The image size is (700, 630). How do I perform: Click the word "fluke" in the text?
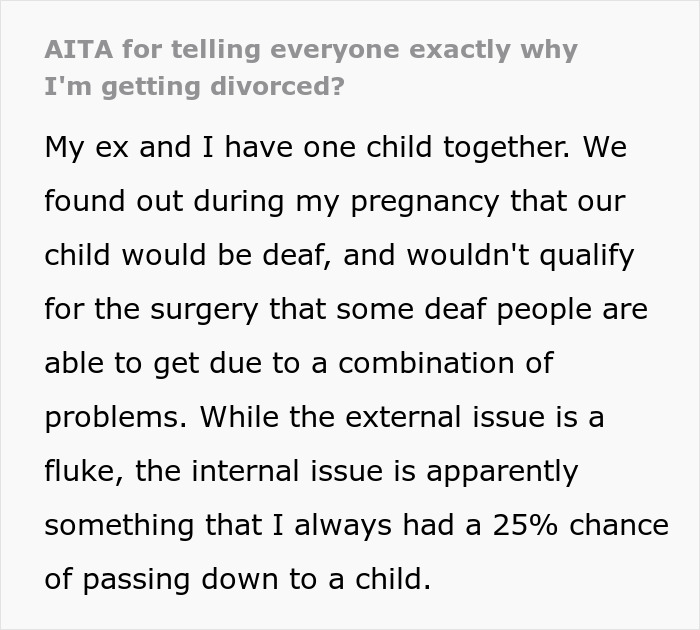pyautogui.click(x=81, y=470)
